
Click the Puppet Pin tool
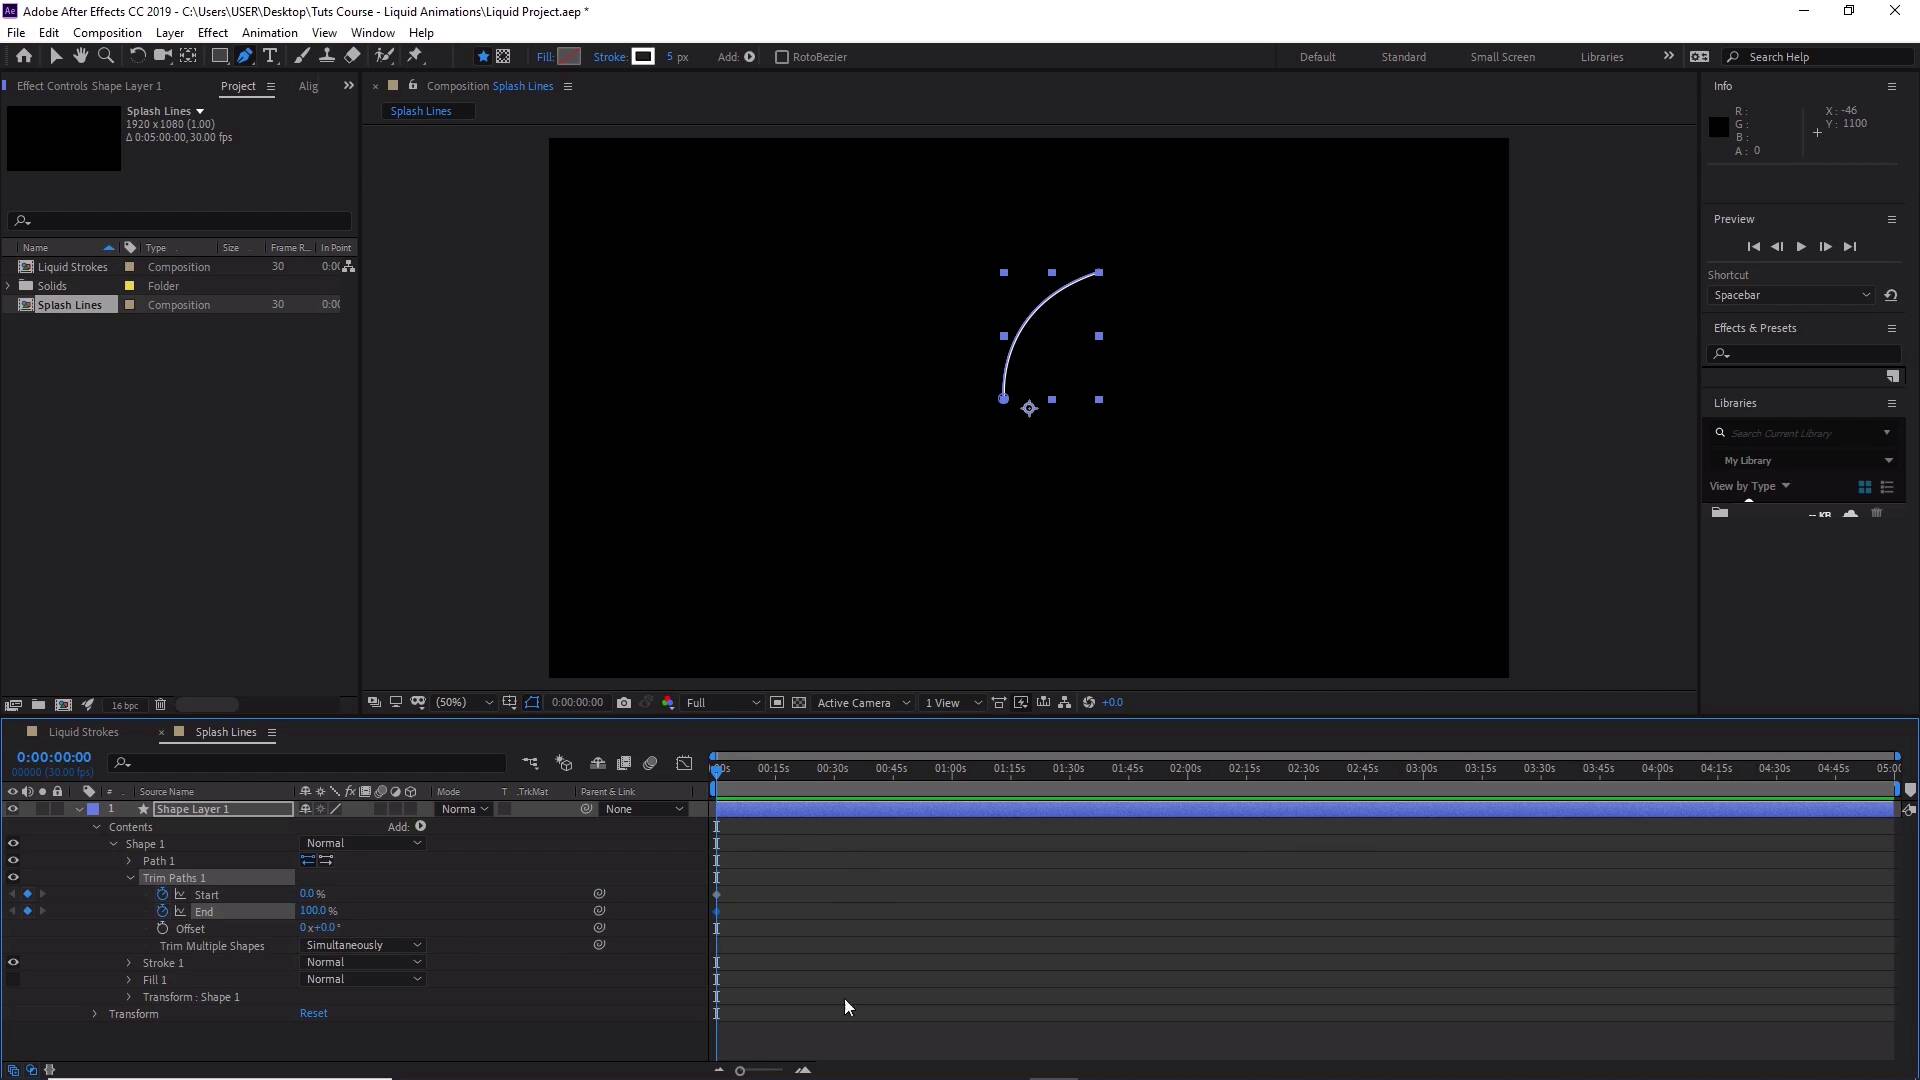pos(415,57)
